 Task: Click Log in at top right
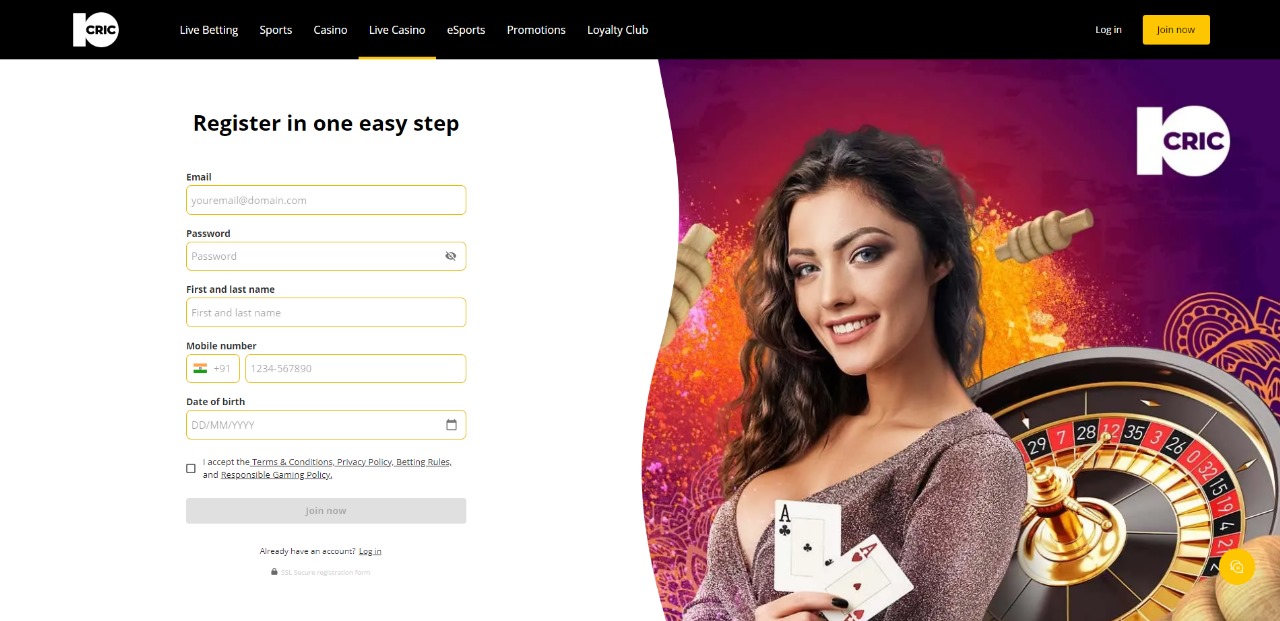1108,30
